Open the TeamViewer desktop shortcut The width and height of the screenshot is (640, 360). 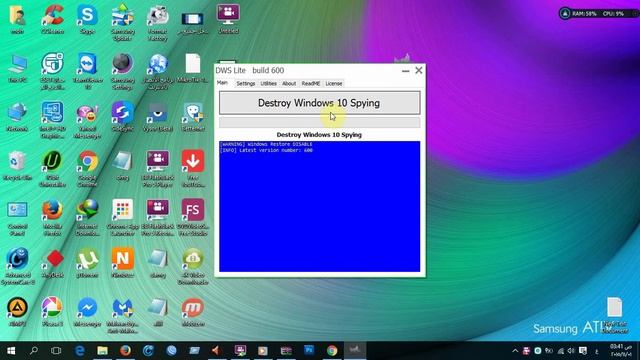coord(87,71)
